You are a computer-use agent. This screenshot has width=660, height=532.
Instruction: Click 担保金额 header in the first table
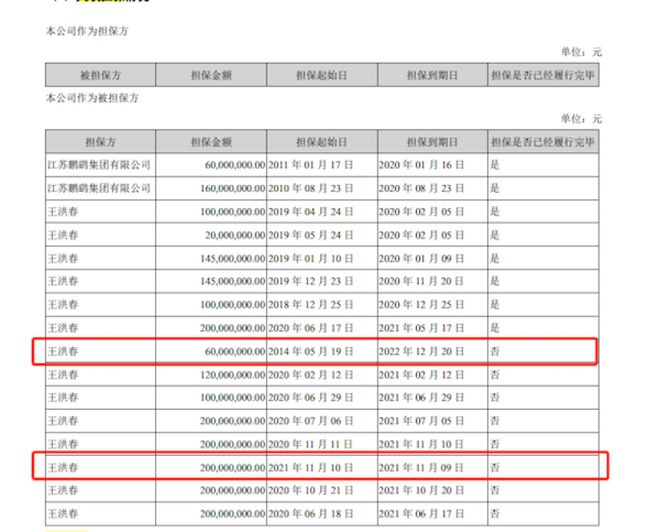pyautogui.click(x=211, y=75)
